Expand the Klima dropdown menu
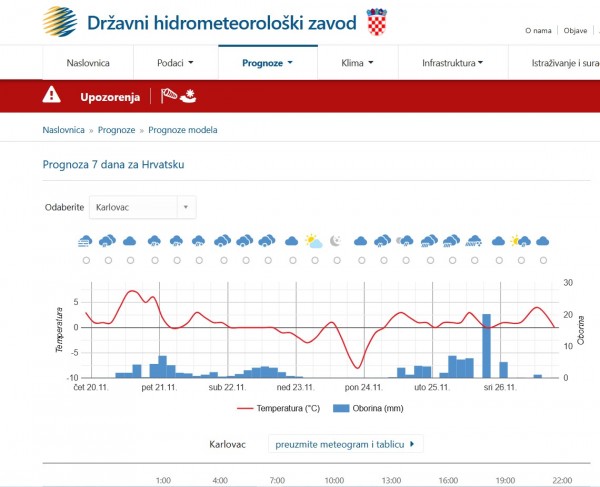Viewport: 600px width, 487px height. [x=357, y=63]
